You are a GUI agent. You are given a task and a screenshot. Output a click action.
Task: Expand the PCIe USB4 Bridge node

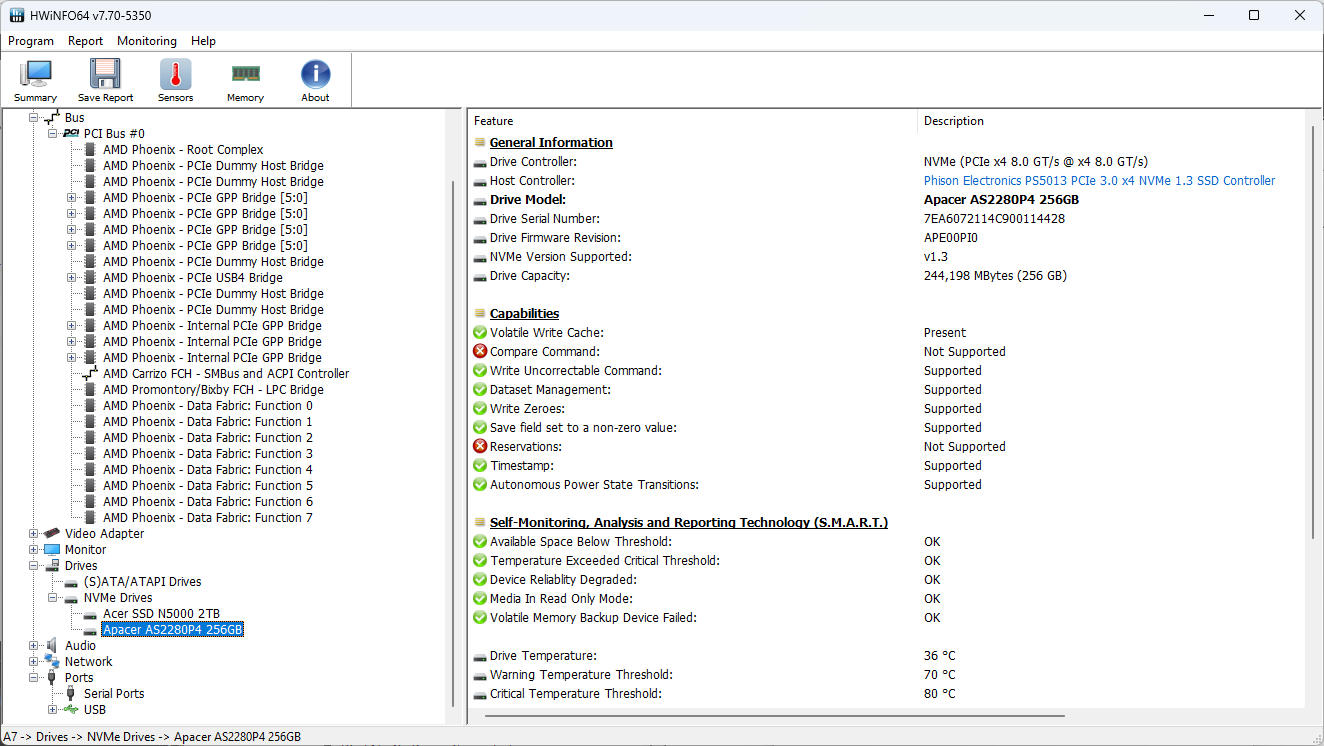[72, 278]
